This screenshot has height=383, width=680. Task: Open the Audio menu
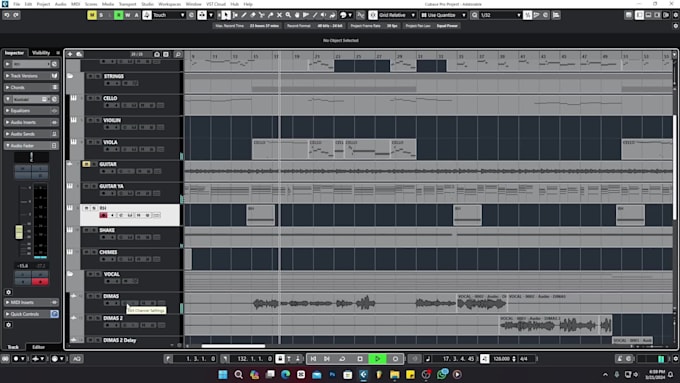pyautogui.click(x=60, y=4)
